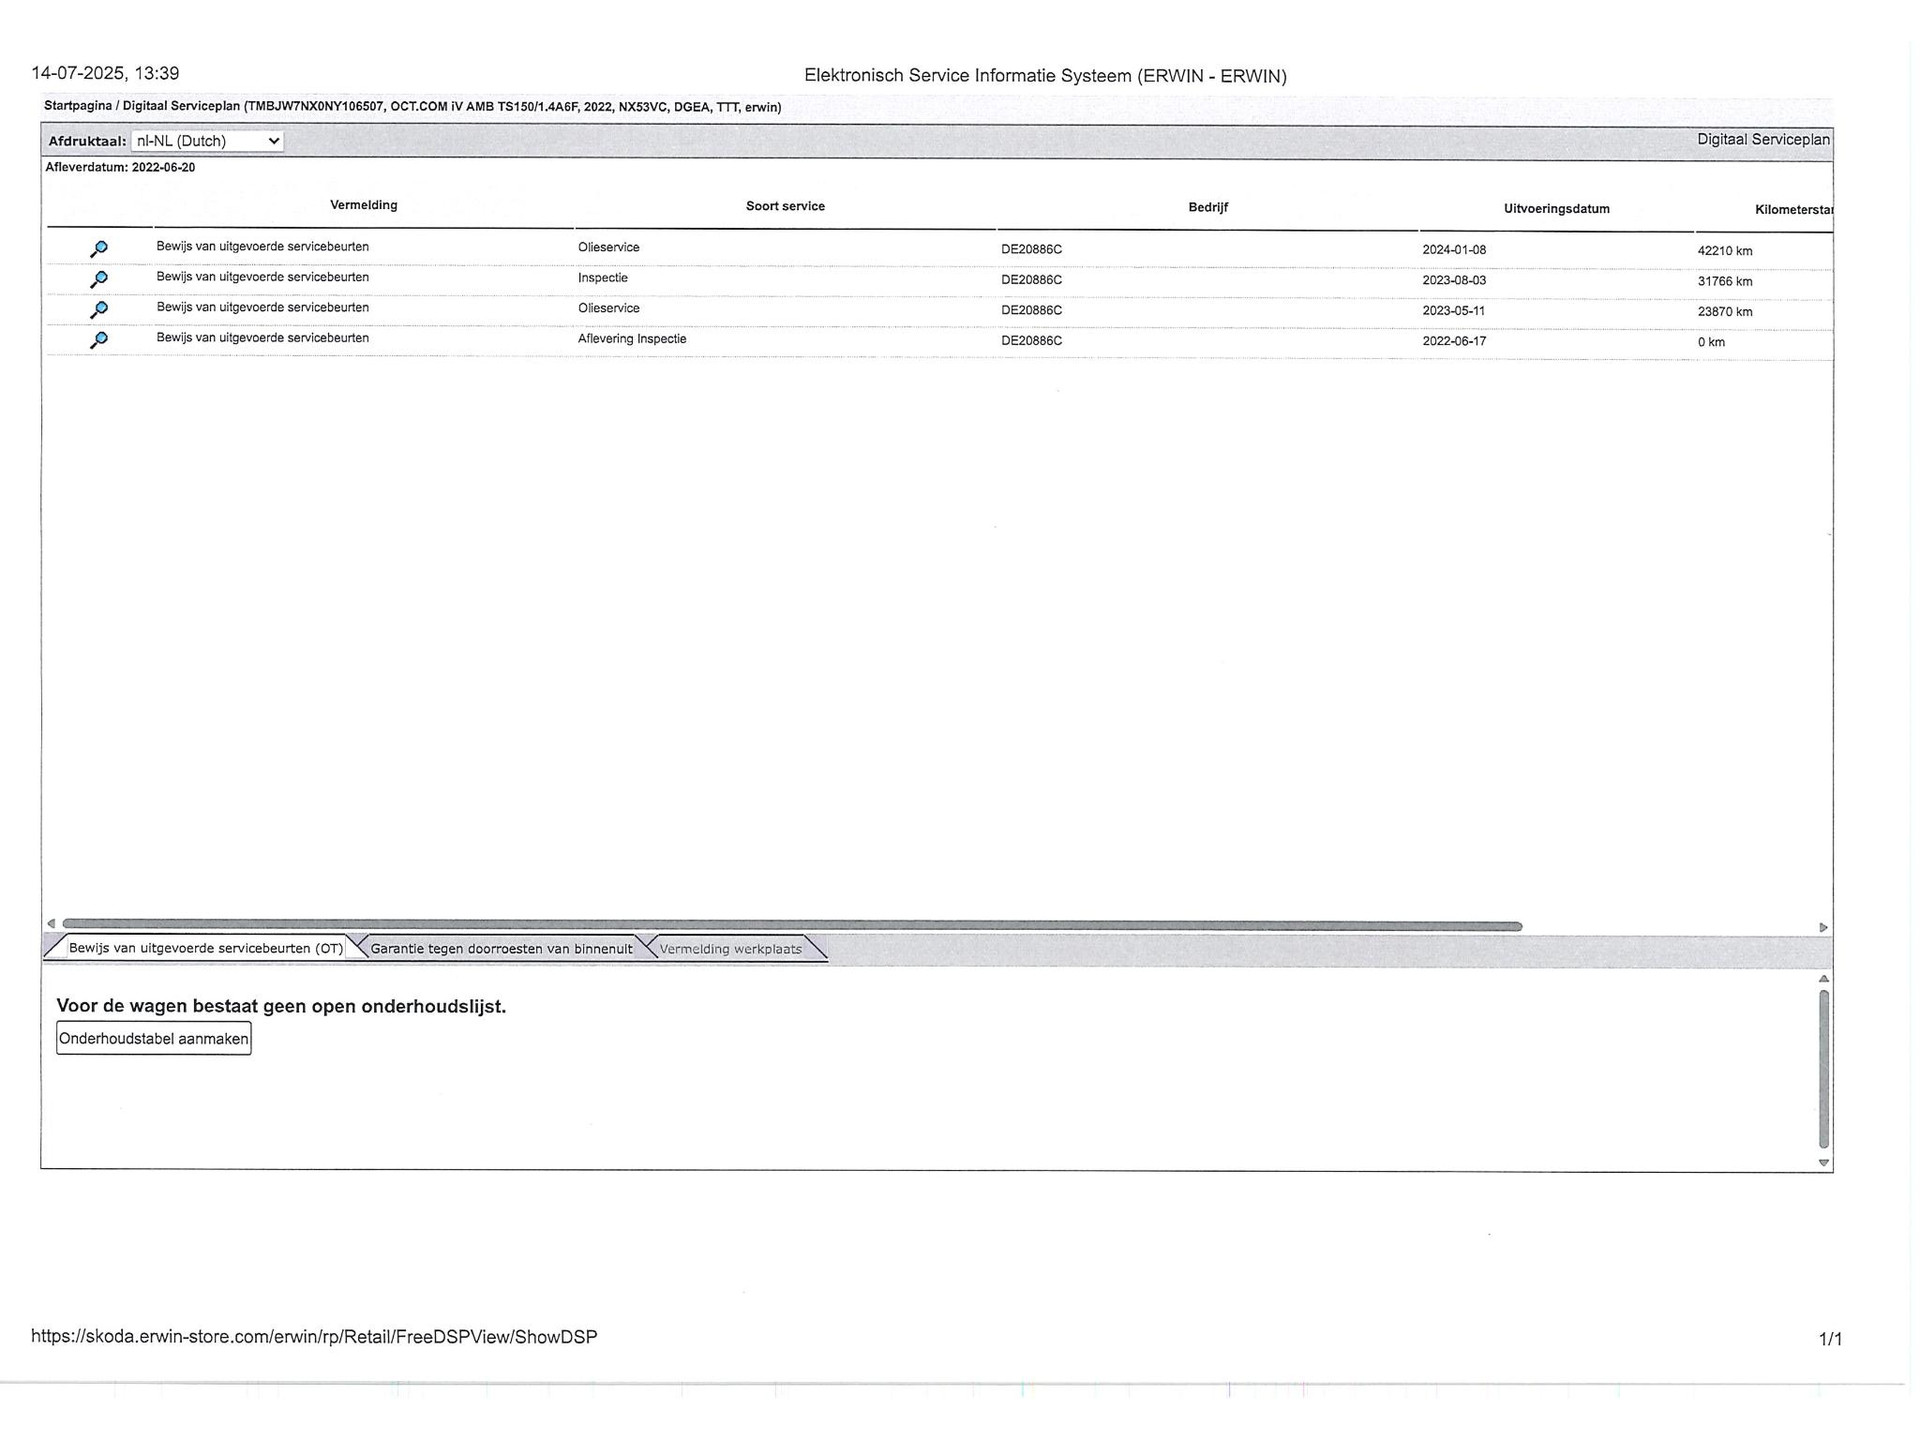Click the Bedrijf column header
The height and width of the screenshot is (1440, 1920).
tap(1208, 207)
